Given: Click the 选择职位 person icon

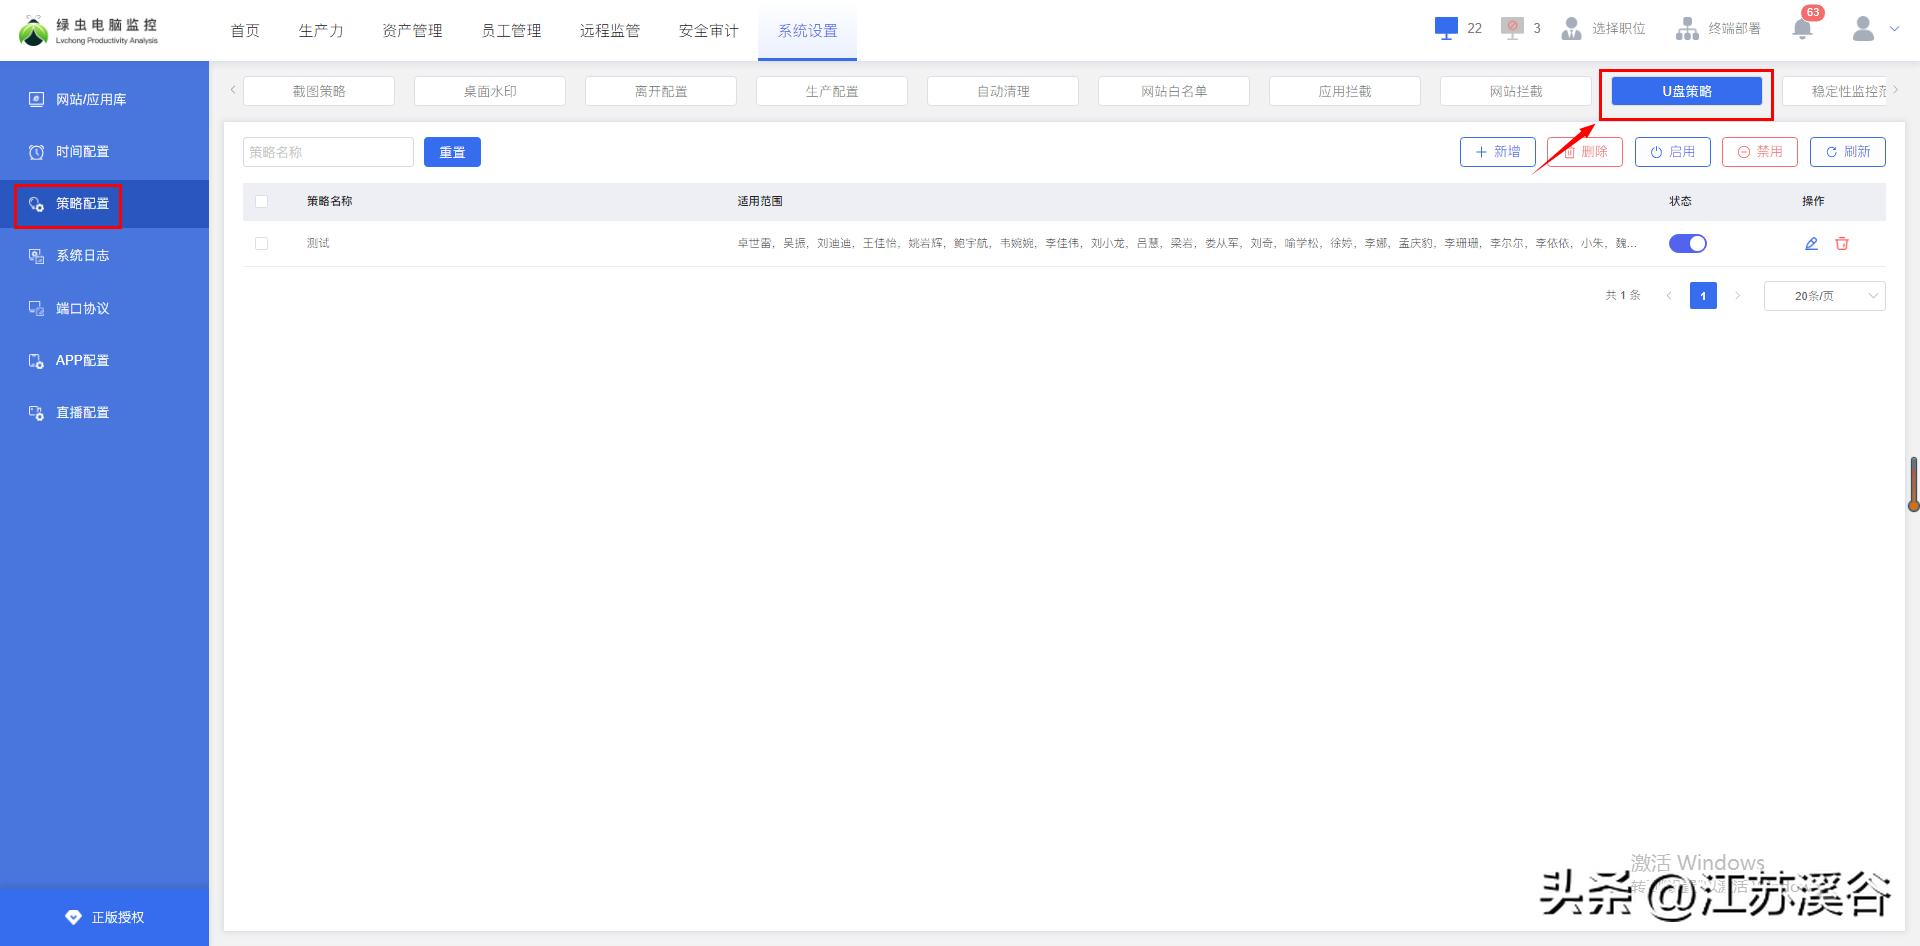Looking at the screenshot, I should click(1571, 29).
